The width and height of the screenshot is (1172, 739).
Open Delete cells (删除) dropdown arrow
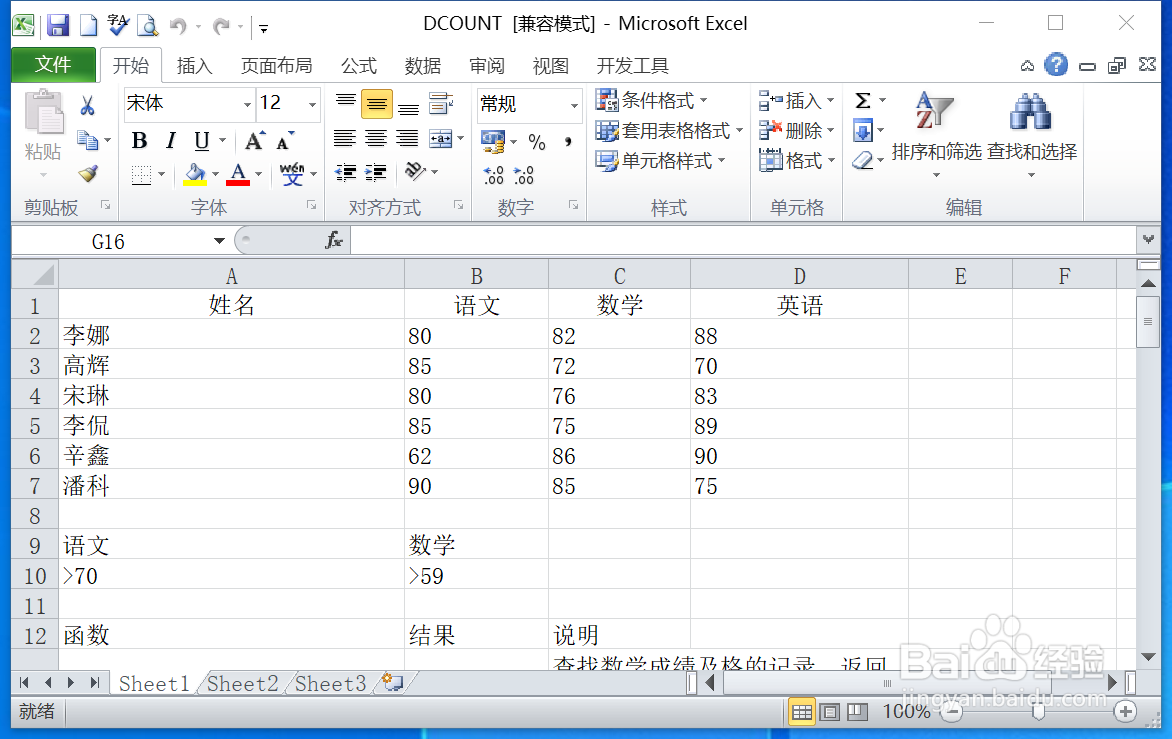tap(830, 131)
